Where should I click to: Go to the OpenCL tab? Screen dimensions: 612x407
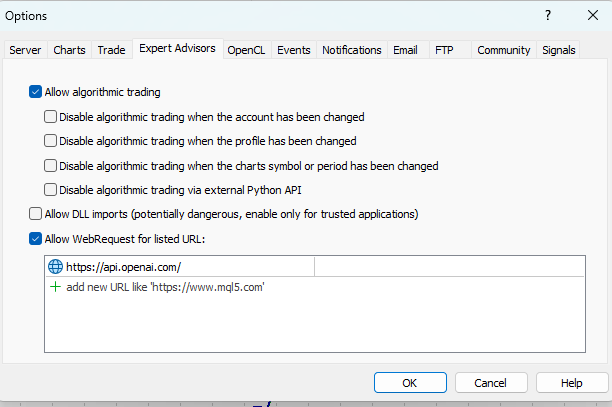245,50
